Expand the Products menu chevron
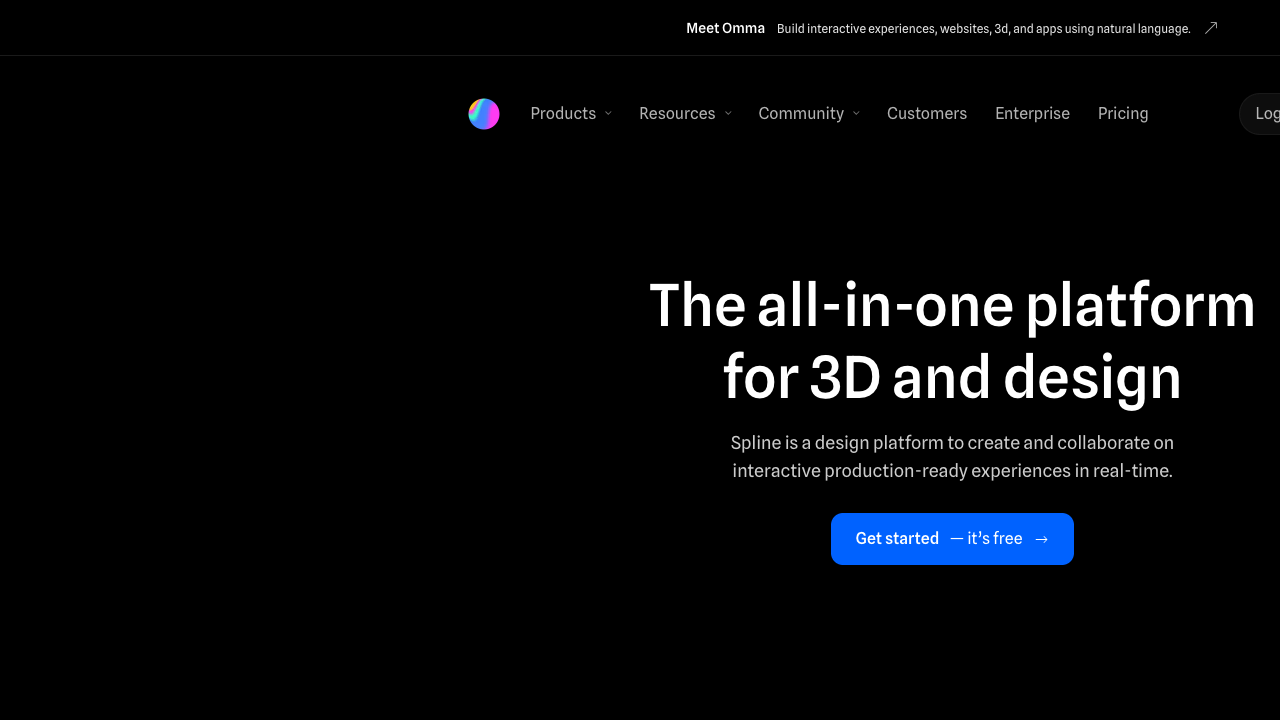 coord(608,114)
